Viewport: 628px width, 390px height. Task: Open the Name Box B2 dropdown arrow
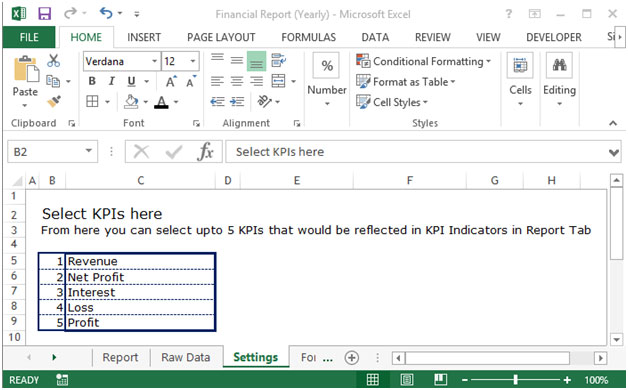(89, 151)
